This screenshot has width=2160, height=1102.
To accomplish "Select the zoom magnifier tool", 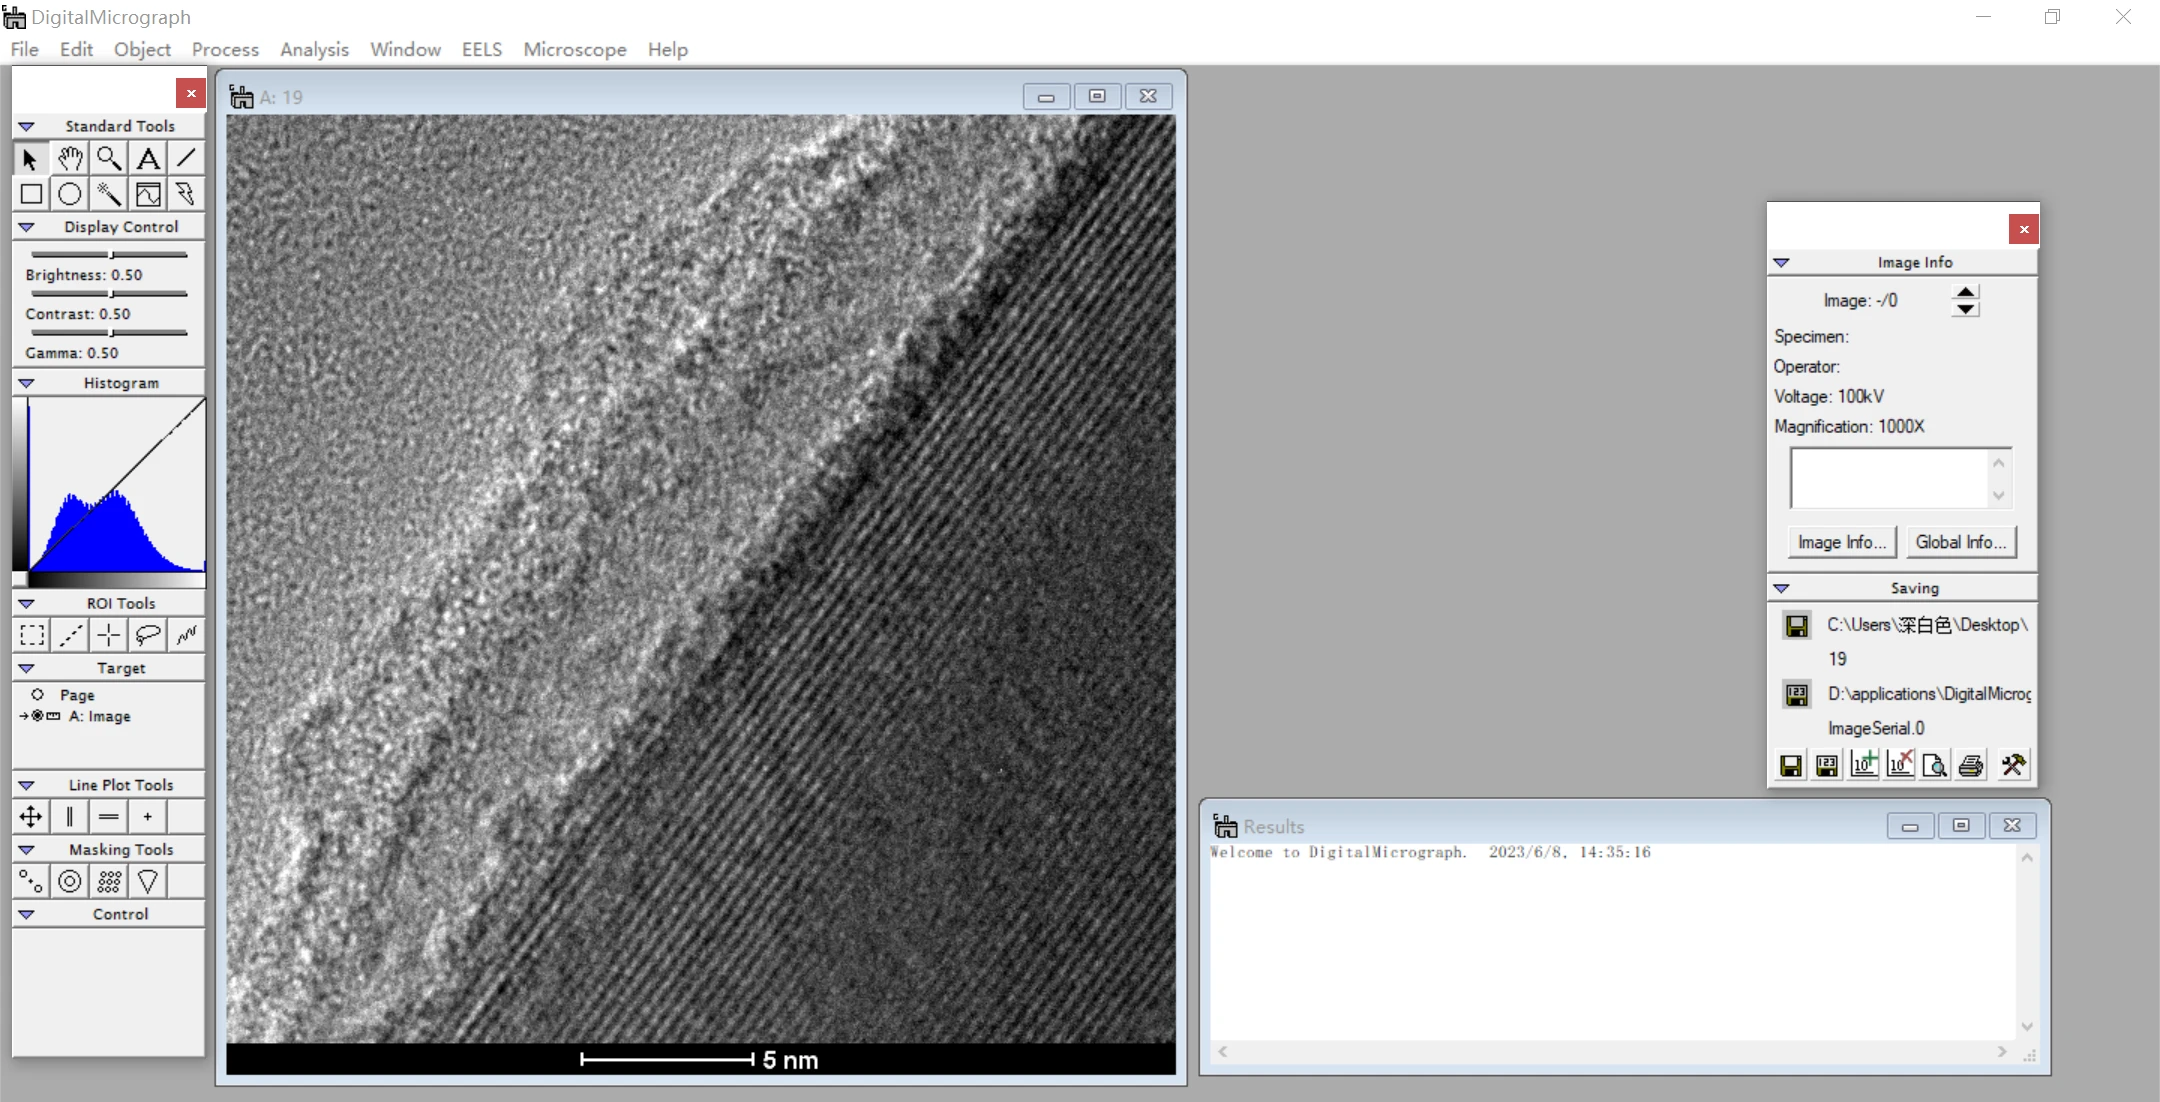I will (x=109, y=158).
